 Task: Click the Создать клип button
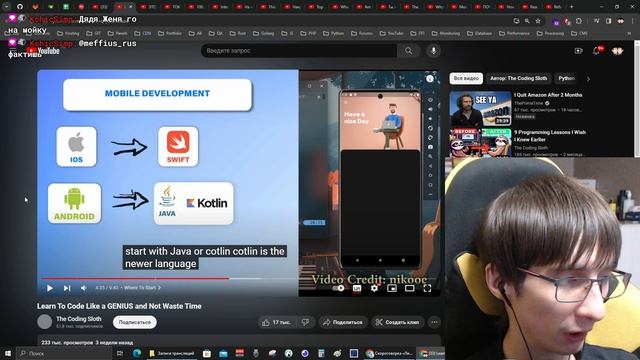(398, 322)
